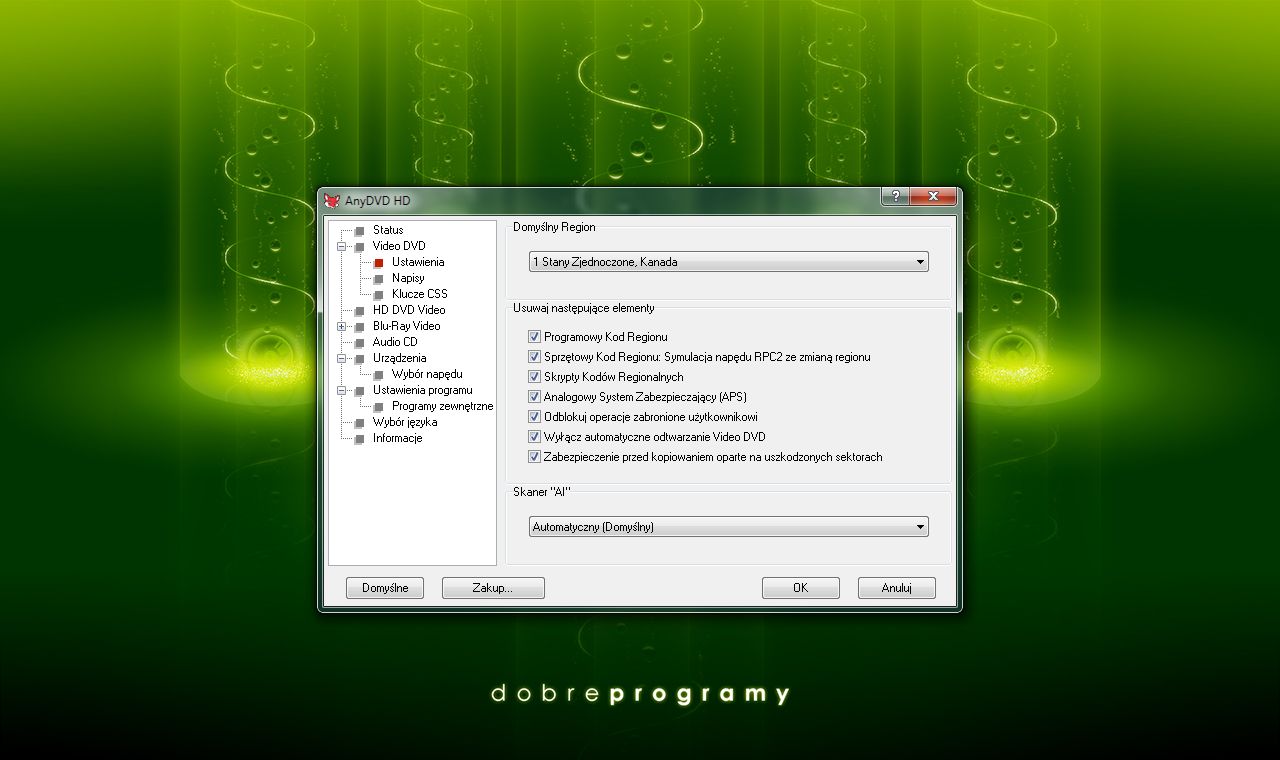The height and width of the screenshot is (760, 1280).
Task: Click the Zakup... button
Action: tap(493, 588)
